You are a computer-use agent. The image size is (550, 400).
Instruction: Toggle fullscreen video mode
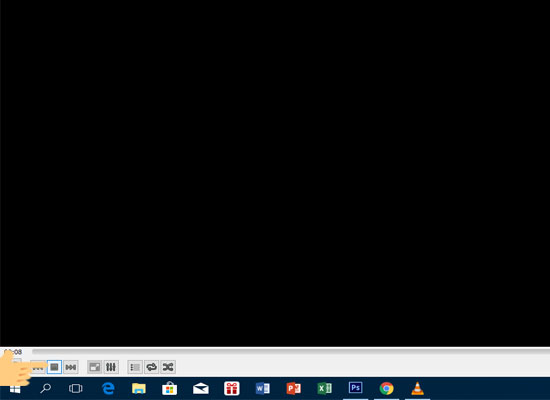coord(94,367)
